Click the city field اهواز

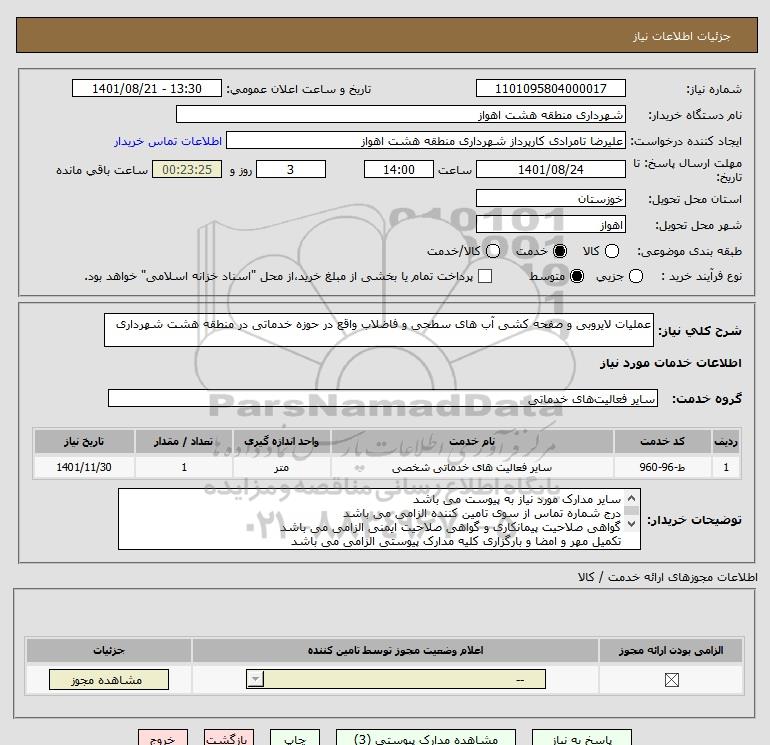pos(550,224)
